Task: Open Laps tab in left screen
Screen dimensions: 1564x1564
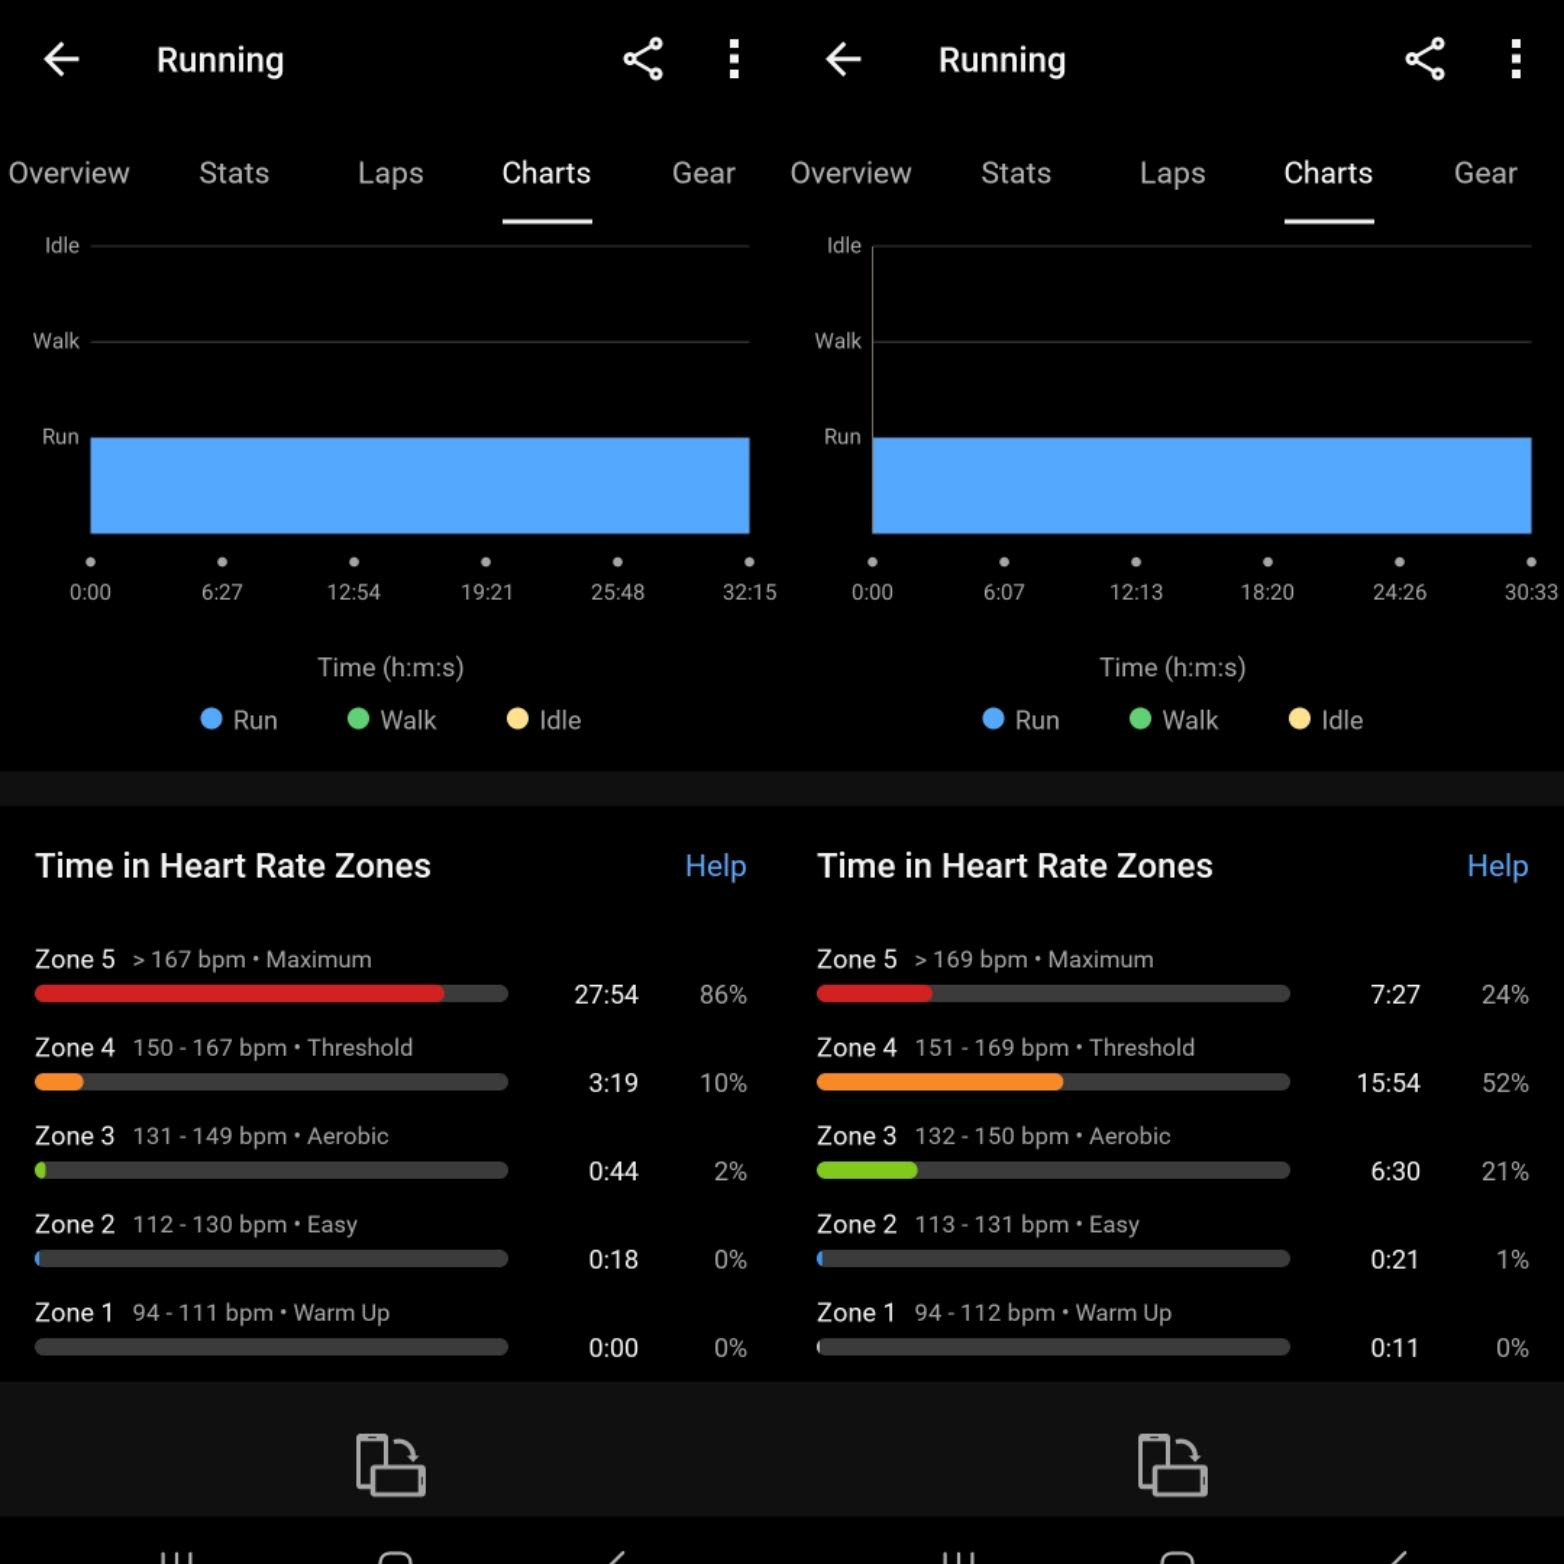Action: 391,173
